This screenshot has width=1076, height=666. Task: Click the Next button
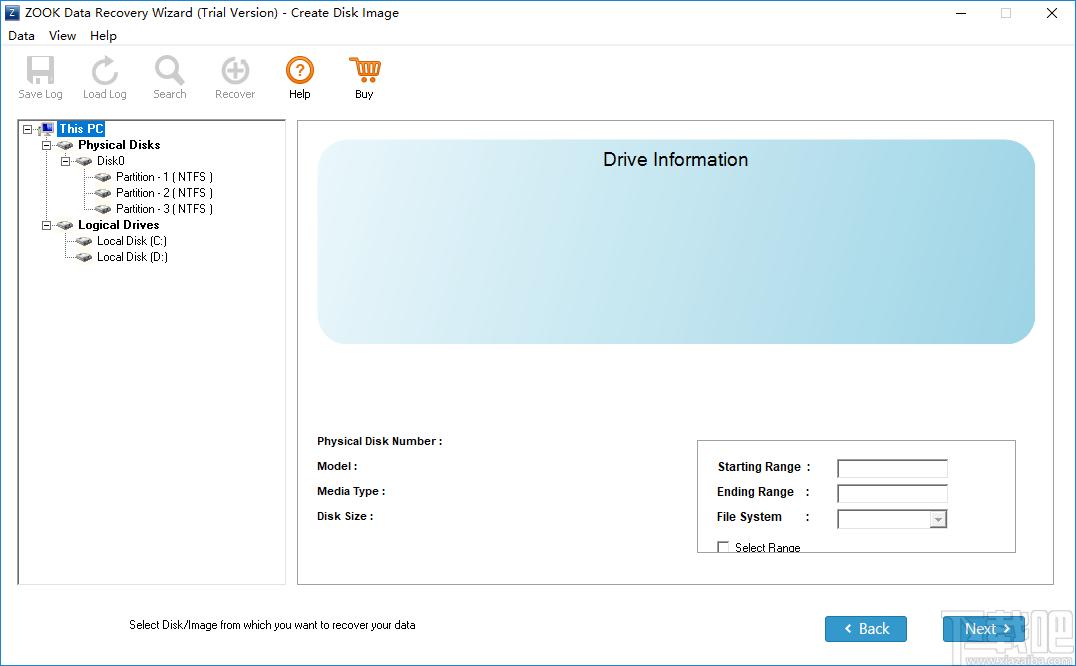tap(983, 629)
